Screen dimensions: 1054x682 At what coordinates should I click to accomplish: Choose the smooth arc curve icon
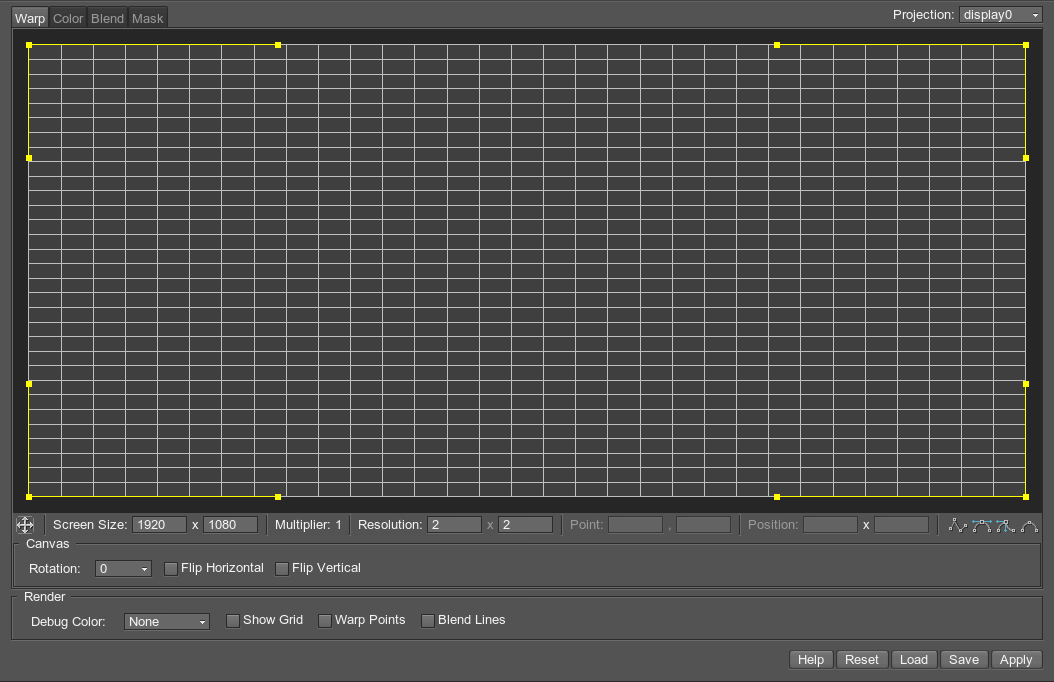click(1029, 525)
